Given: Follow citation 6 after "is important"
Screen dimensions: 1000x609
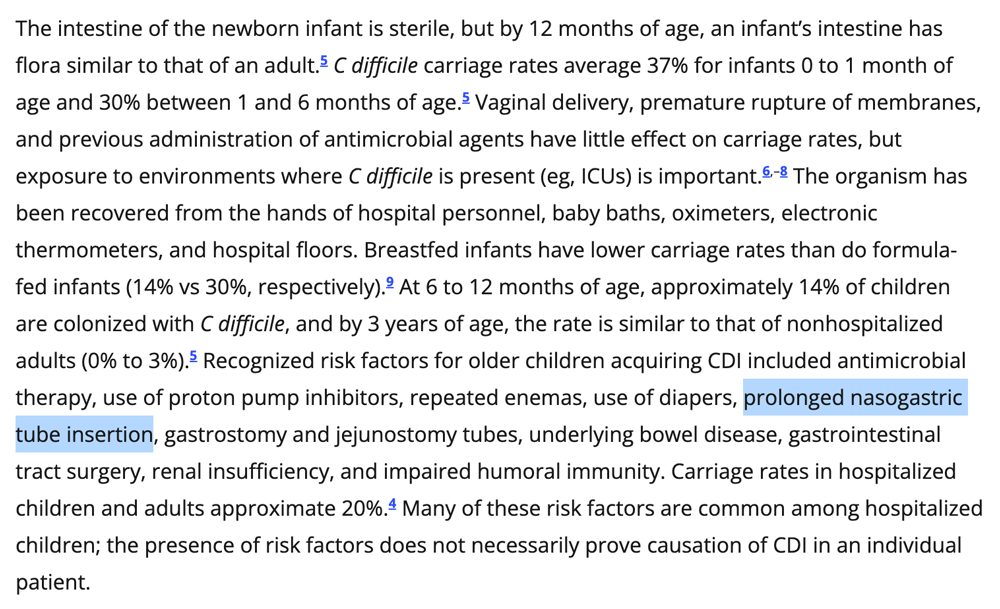Looking at the screenshot, I should tap(766, 172).
